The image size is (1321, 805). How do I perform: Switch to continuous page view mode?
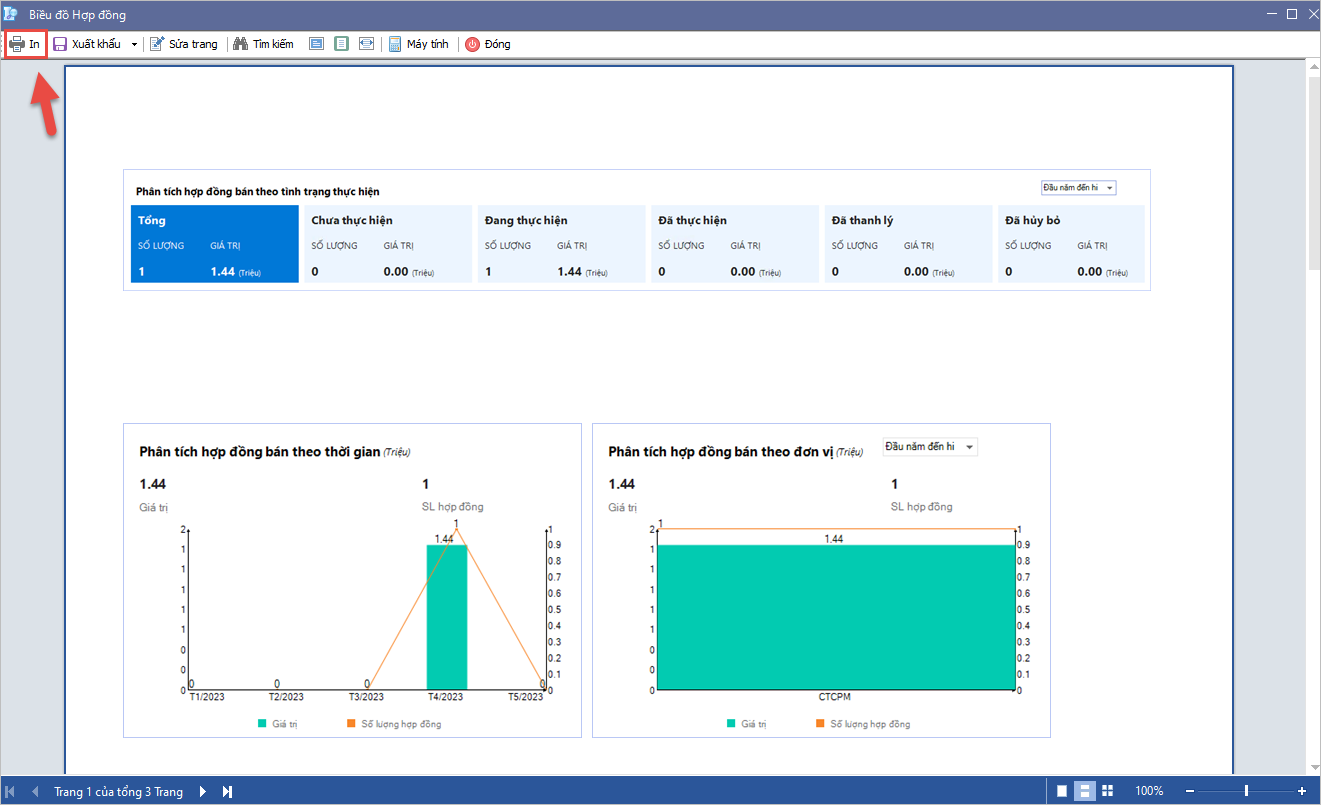pyautogui.click(x=1085, y=791)
